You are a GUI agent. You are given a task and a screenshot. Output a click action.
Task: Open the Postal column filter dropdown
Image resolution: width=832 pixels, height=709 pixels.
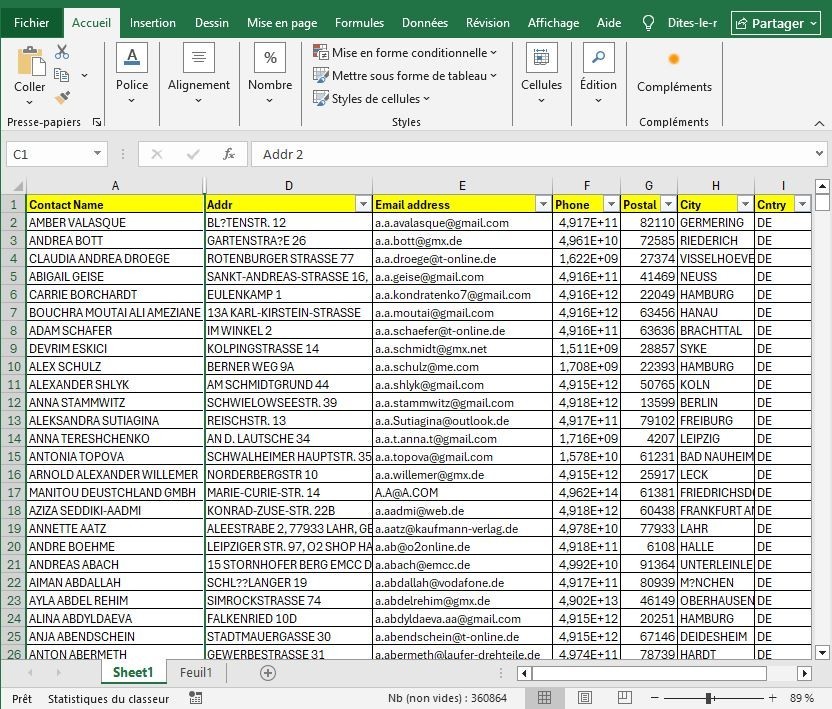tap(669, 204)
